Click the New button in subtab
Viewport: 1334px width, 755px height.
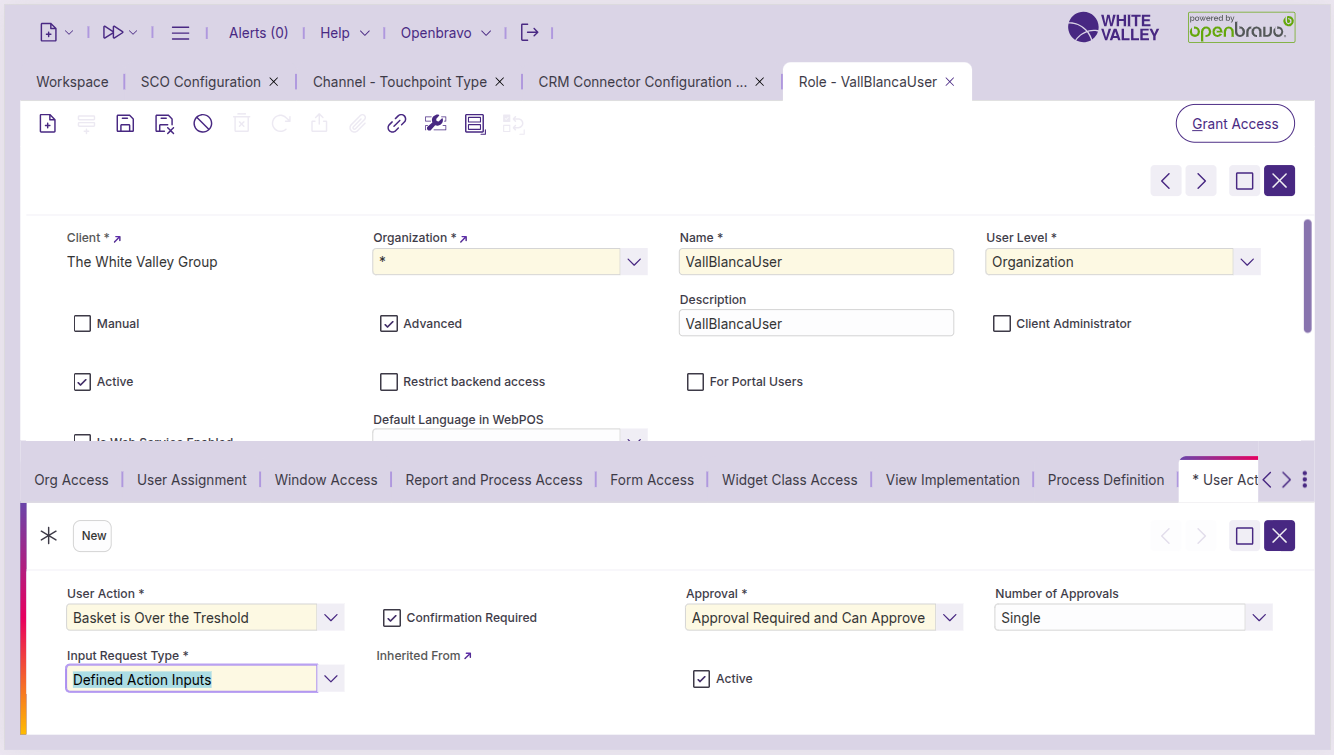93,536
